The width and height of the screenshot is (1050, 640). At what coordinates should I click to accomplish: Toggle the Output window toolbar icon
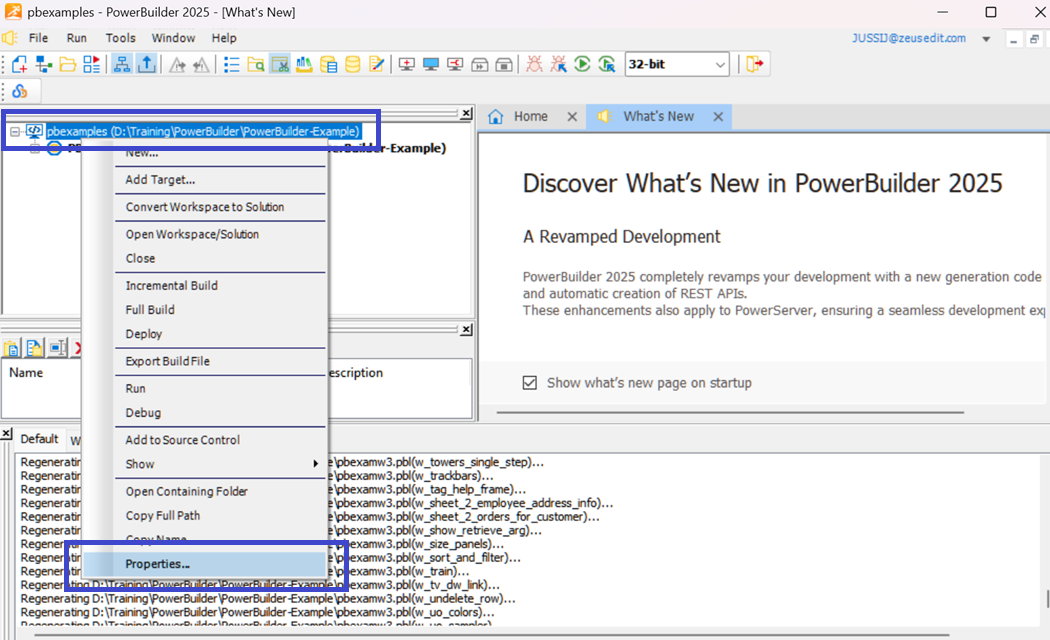click(146, 64)
